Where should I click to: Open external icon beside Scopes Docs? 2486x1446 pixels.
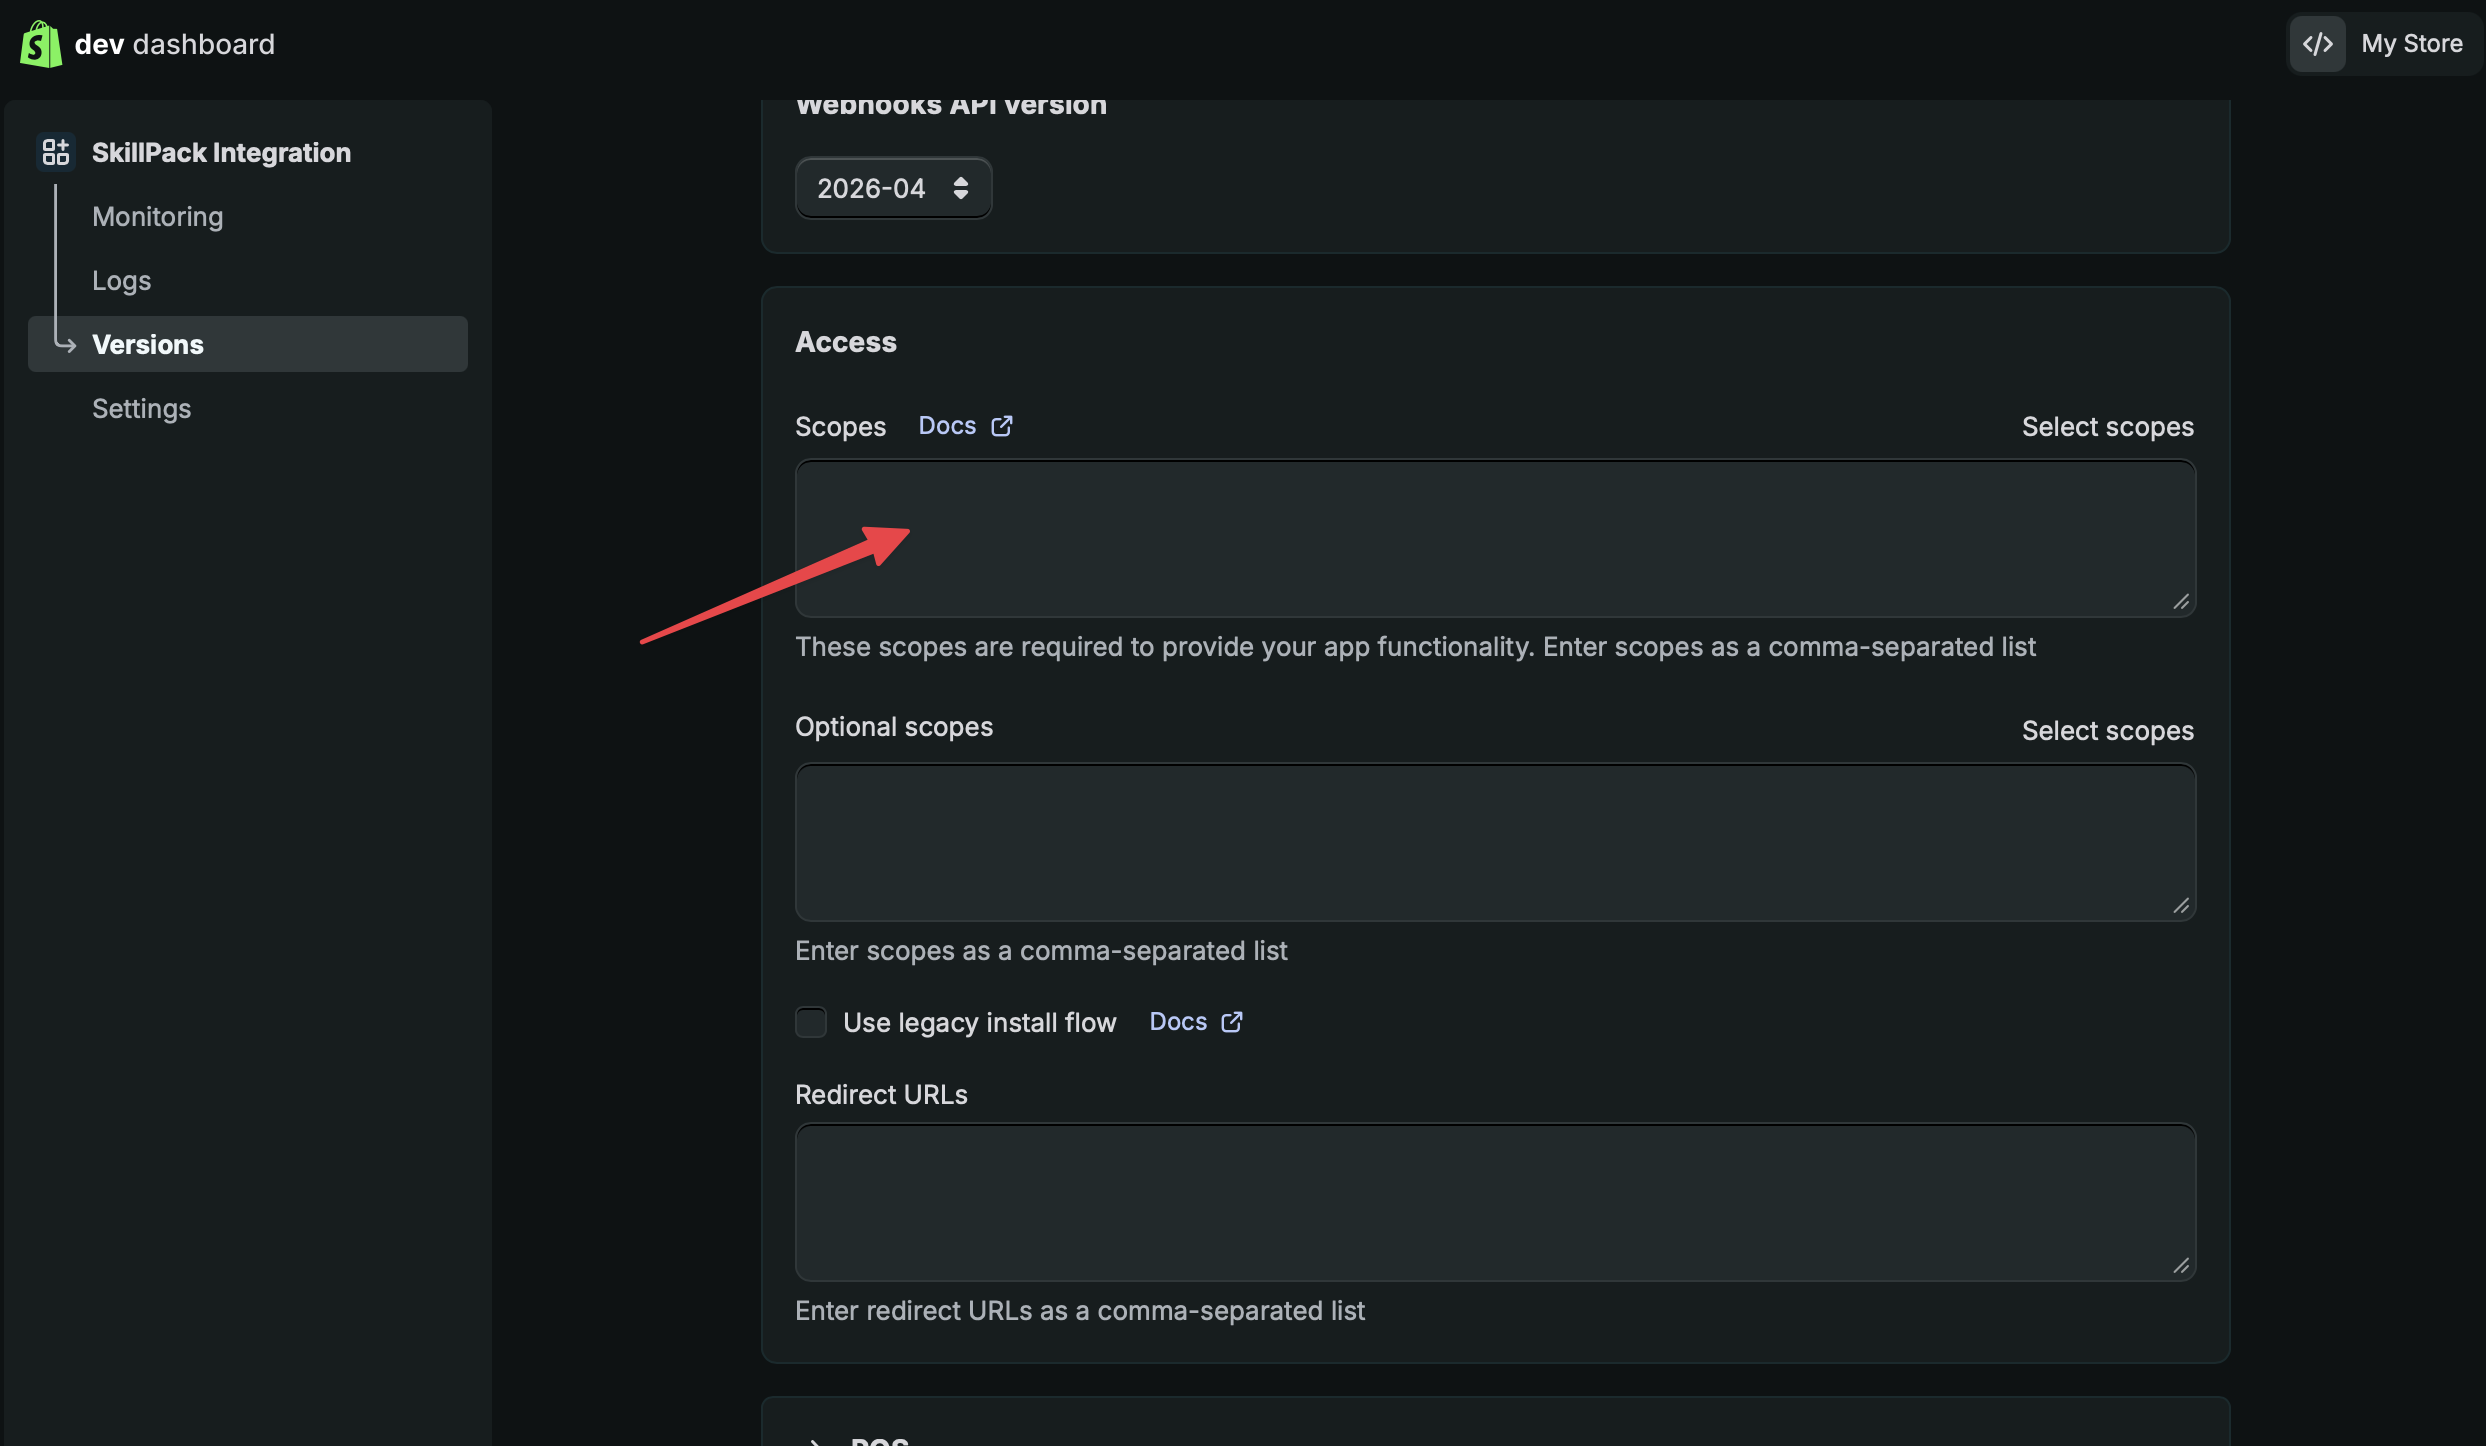point(1002,427)
